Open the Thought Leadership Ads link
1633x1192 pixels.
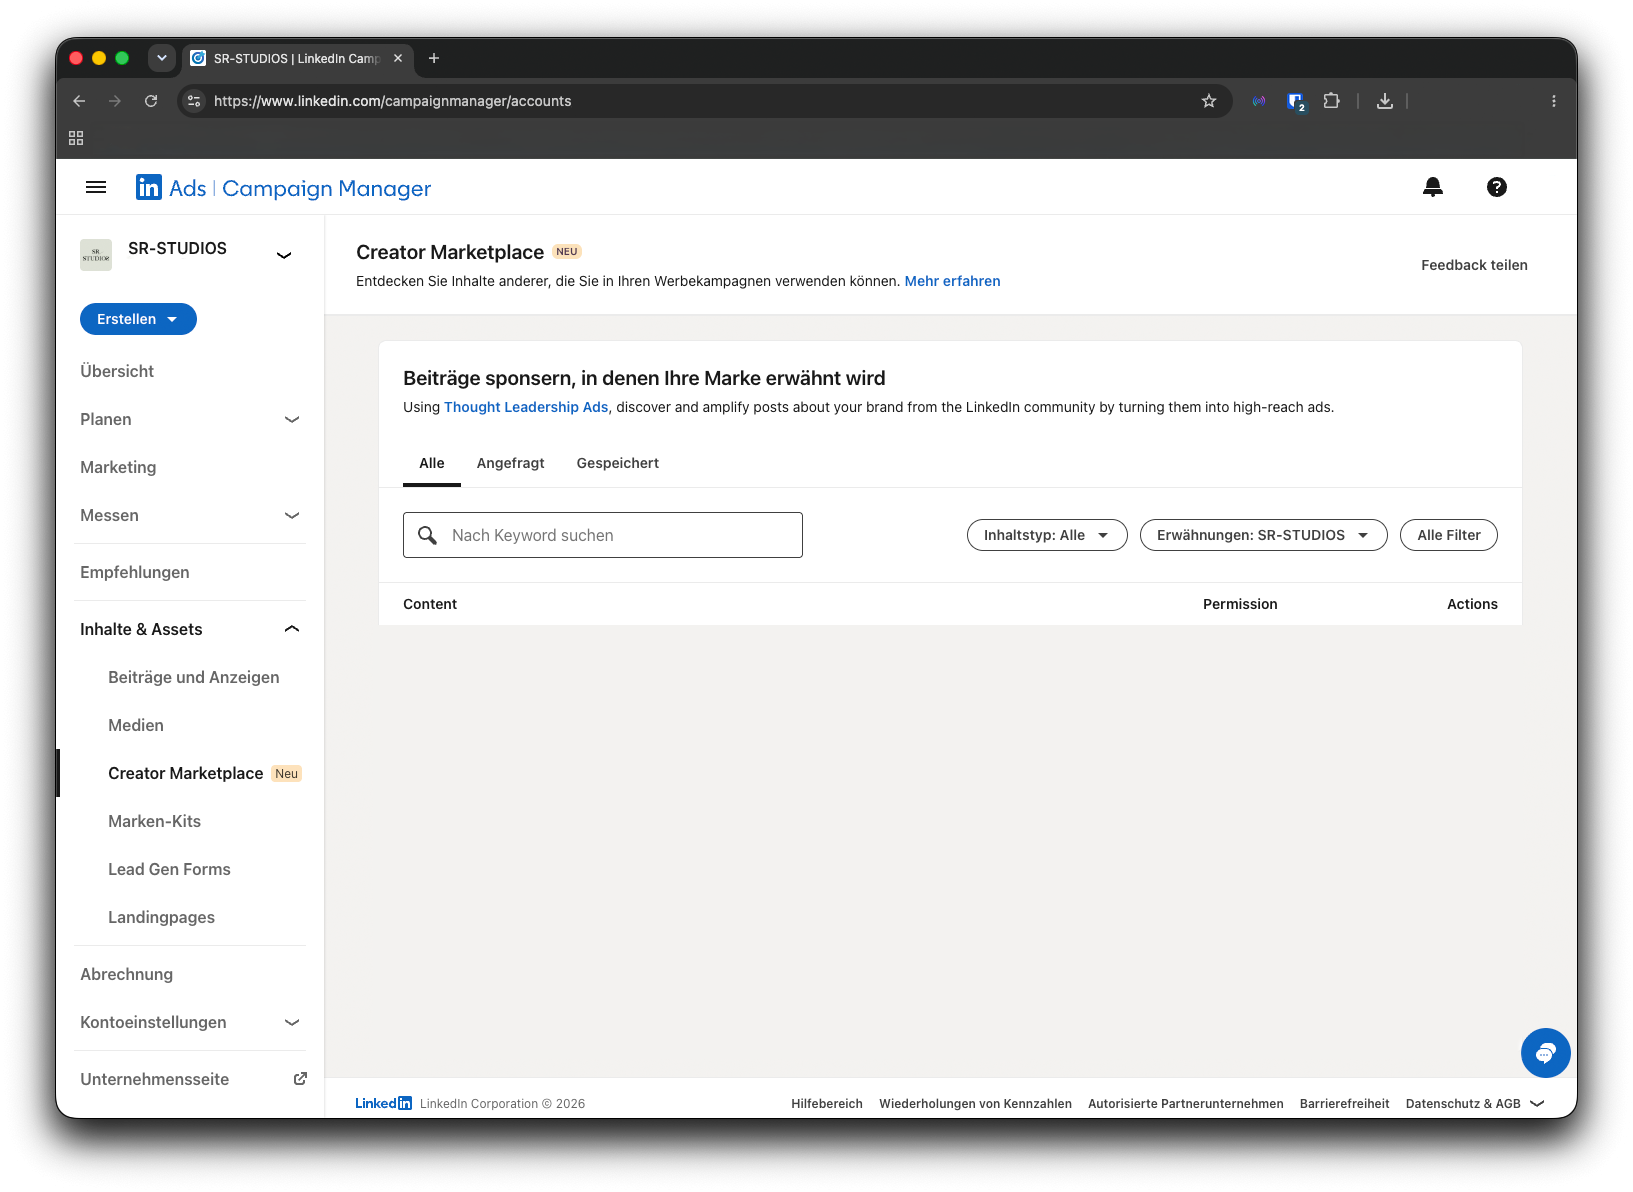click(x=526, y=407)
